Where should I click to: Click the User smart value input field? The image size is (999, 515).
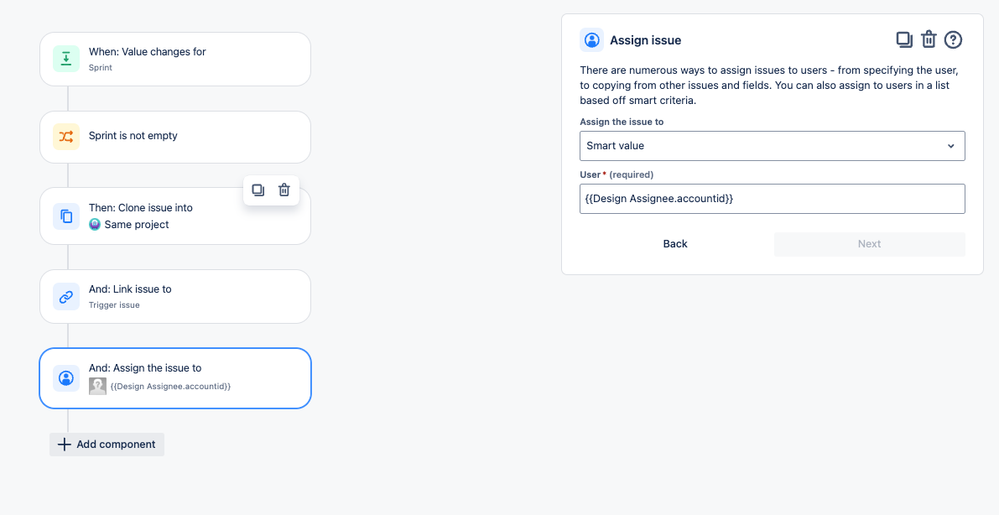click(772, 199)
